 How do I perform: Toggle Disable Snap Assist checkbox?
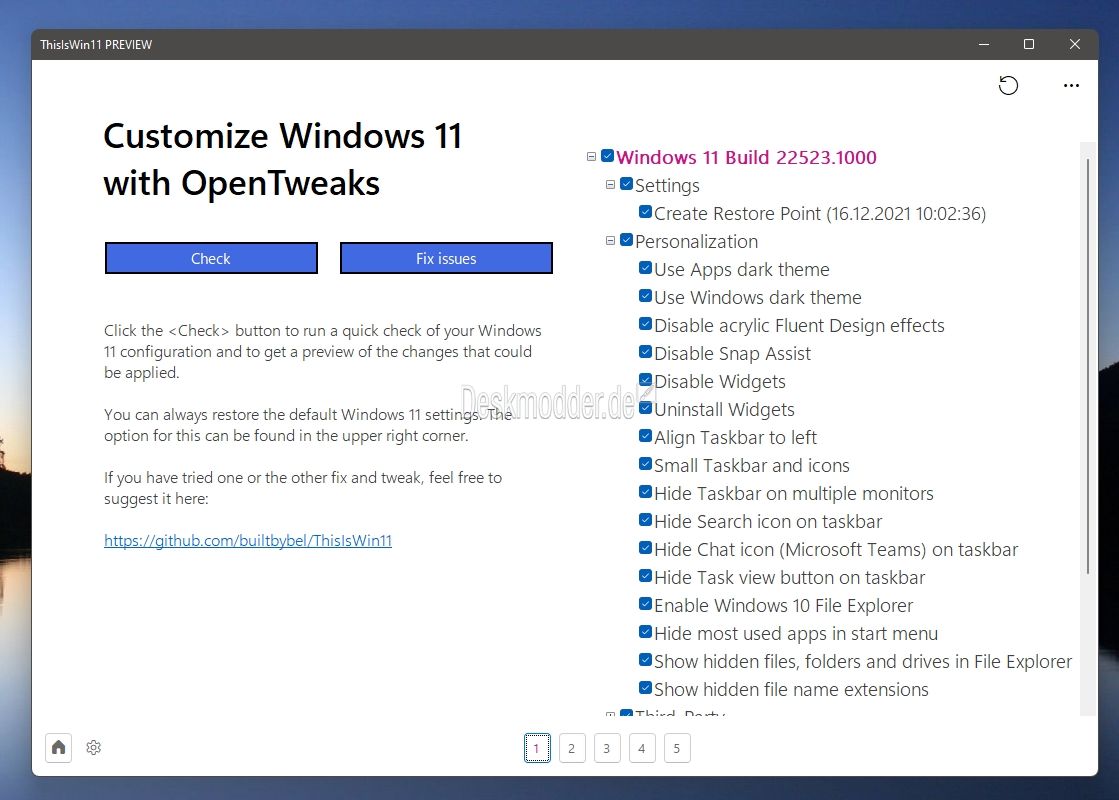coord(645,352)
